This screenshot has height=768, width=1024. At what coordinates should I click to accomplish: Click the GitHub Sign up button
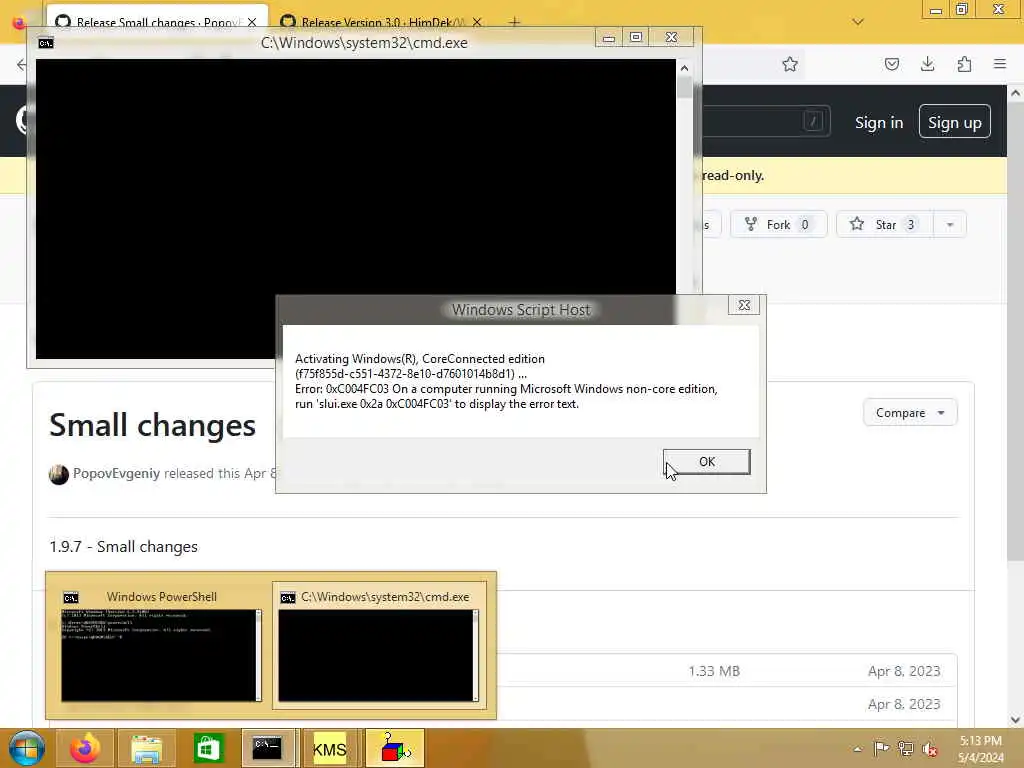[955, 122]
